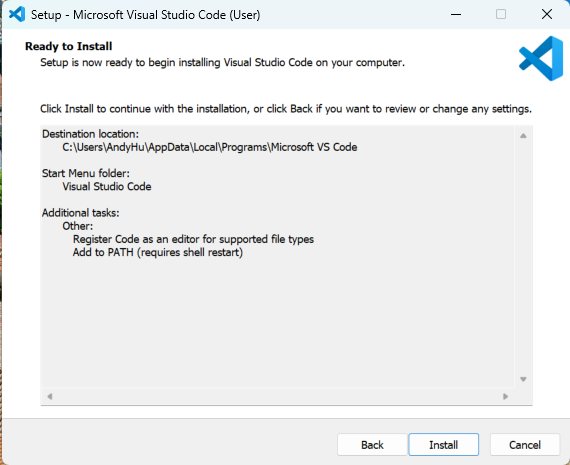Image resolution: width=570 pixels, height=465 pixels.
Task: Minimize the Setup window
Action: pyautogui.click(x=456, y=15)
